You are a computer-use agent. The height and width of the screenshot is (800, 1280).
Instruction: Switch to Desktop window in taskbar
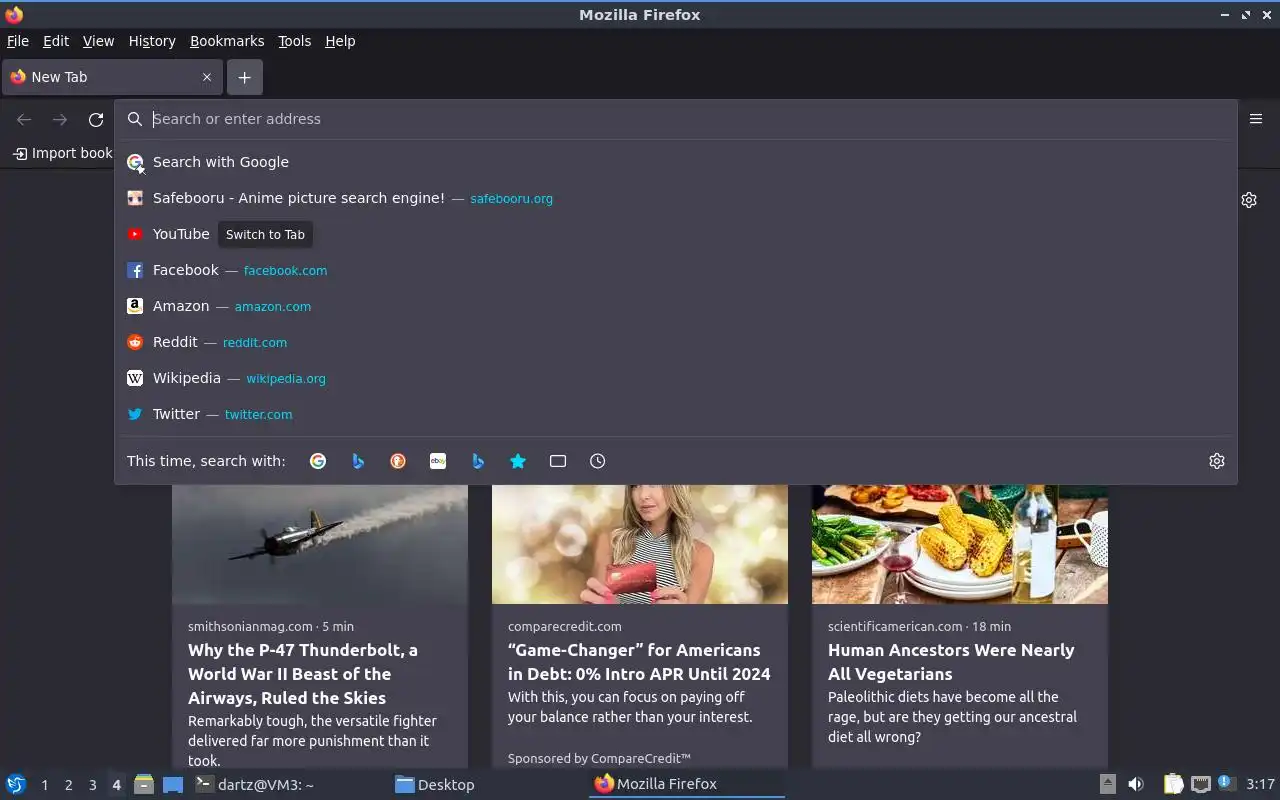[x=486, y=784]
